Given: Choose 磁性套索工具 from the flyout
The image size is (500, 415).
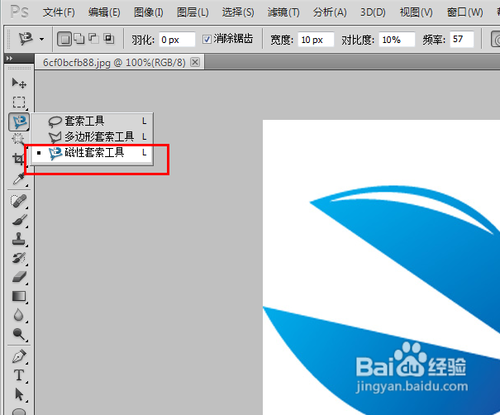Looking at the screenshot, I should 92,153.
